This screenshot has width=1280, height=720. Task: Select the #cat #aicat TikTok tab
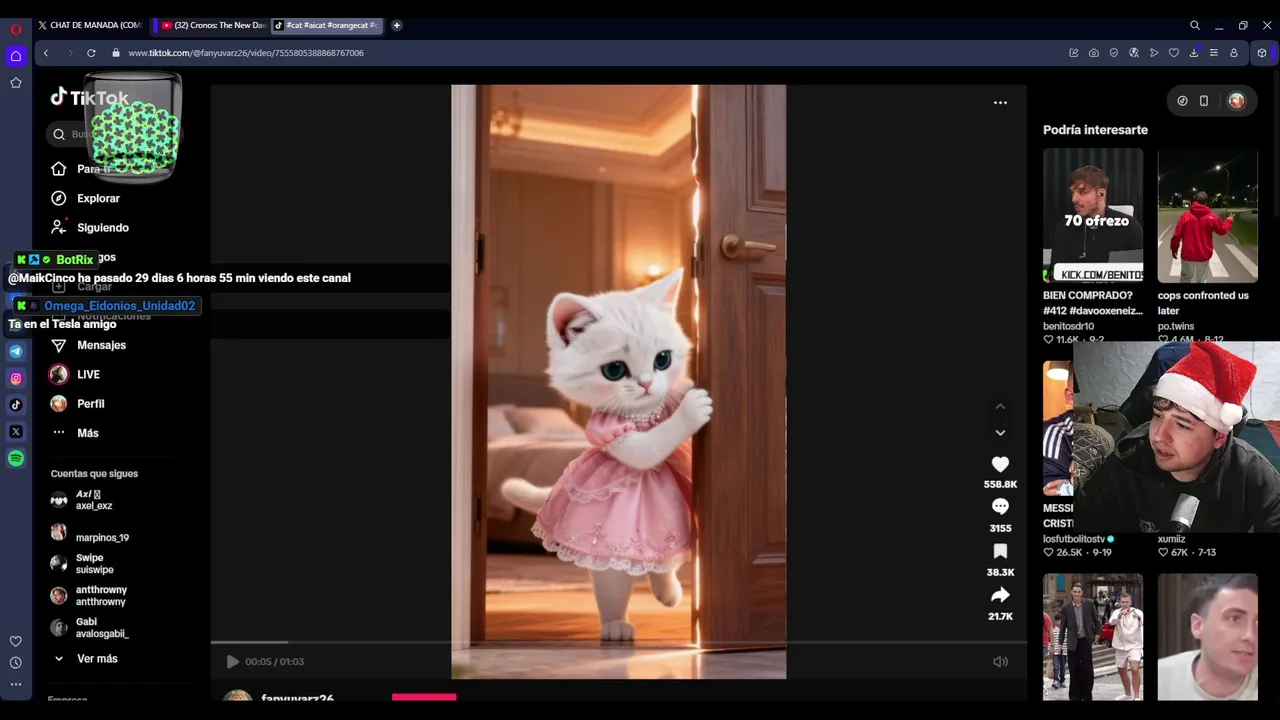327,25
